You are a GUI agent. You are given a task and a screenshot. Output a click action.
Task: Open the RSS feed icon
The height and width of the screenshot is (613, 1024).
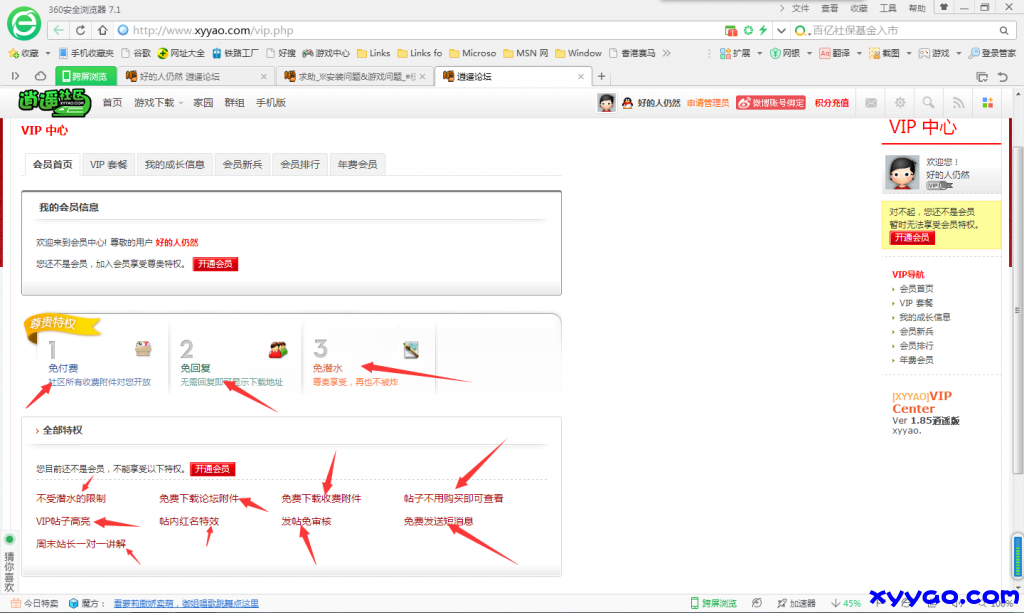[x=958, y=102]
